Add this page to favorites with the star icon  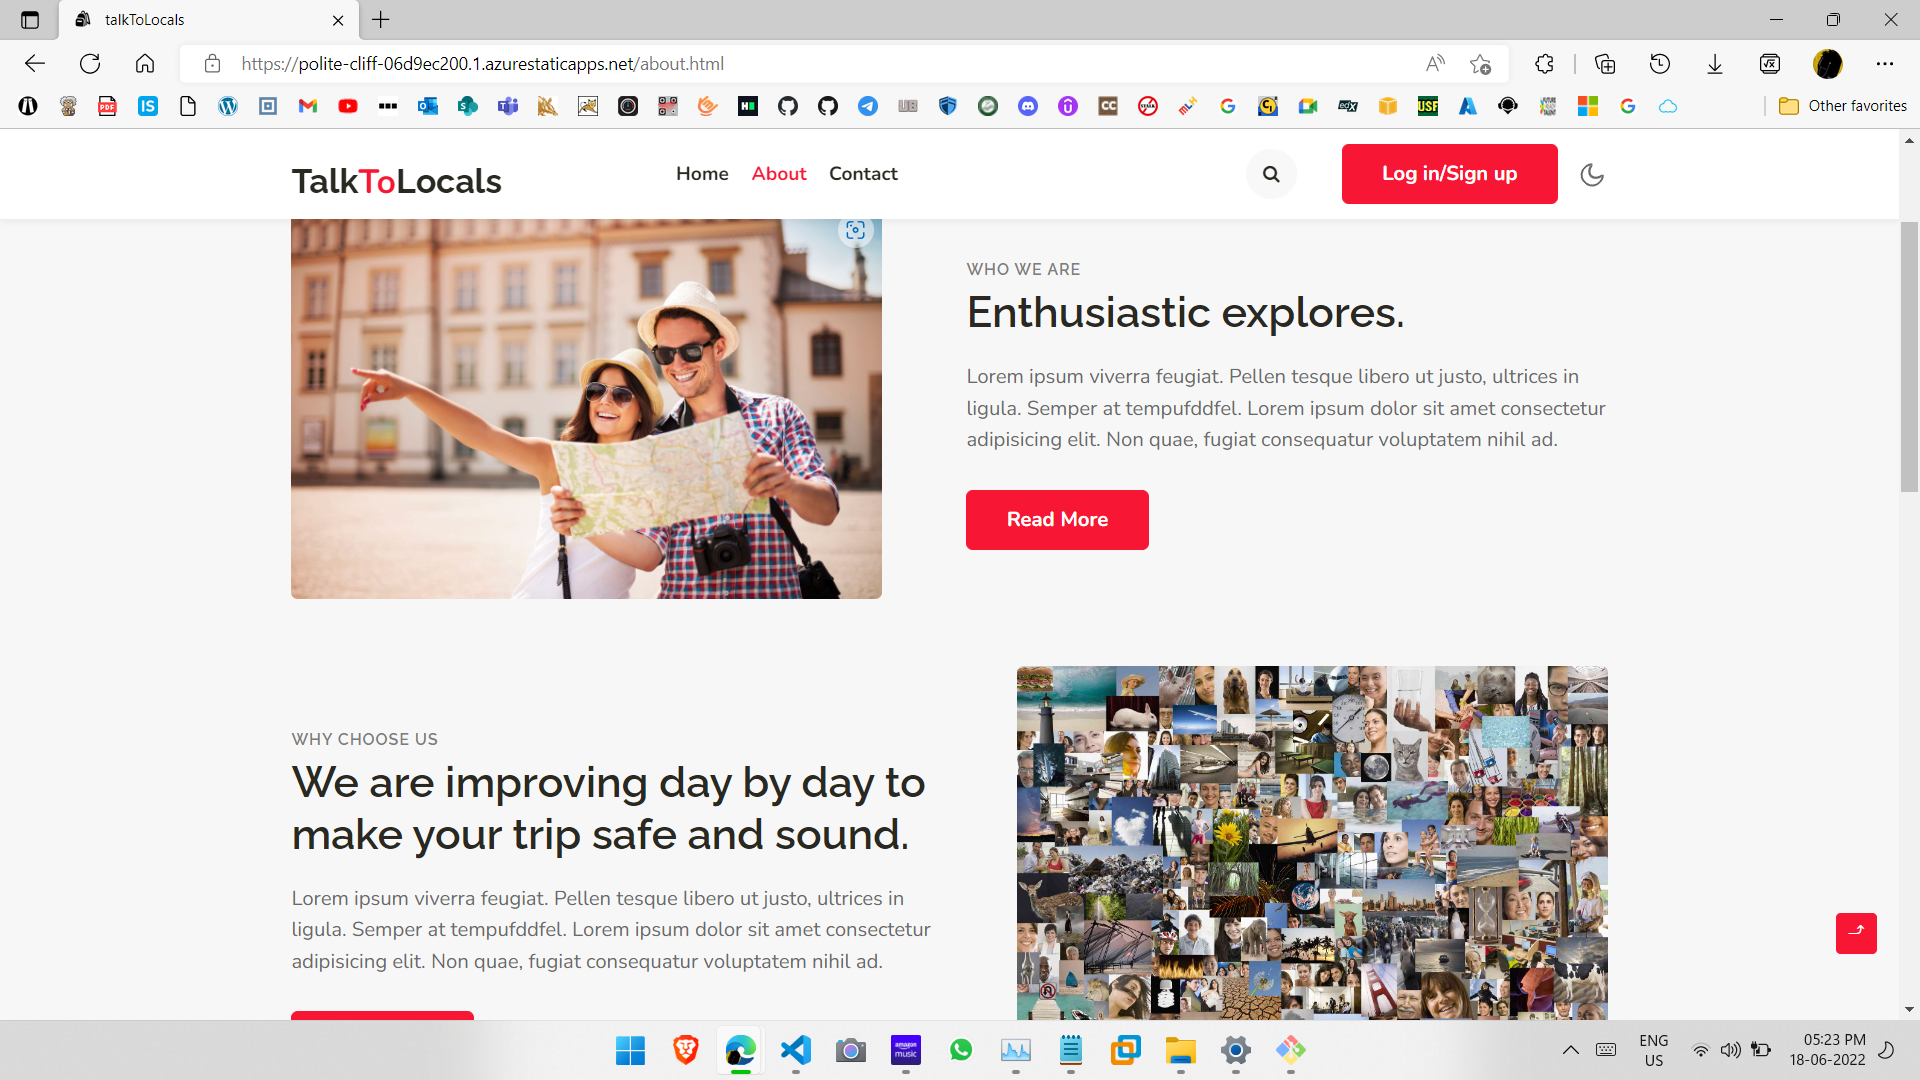pyautogui.click(x=1480, y=64)
